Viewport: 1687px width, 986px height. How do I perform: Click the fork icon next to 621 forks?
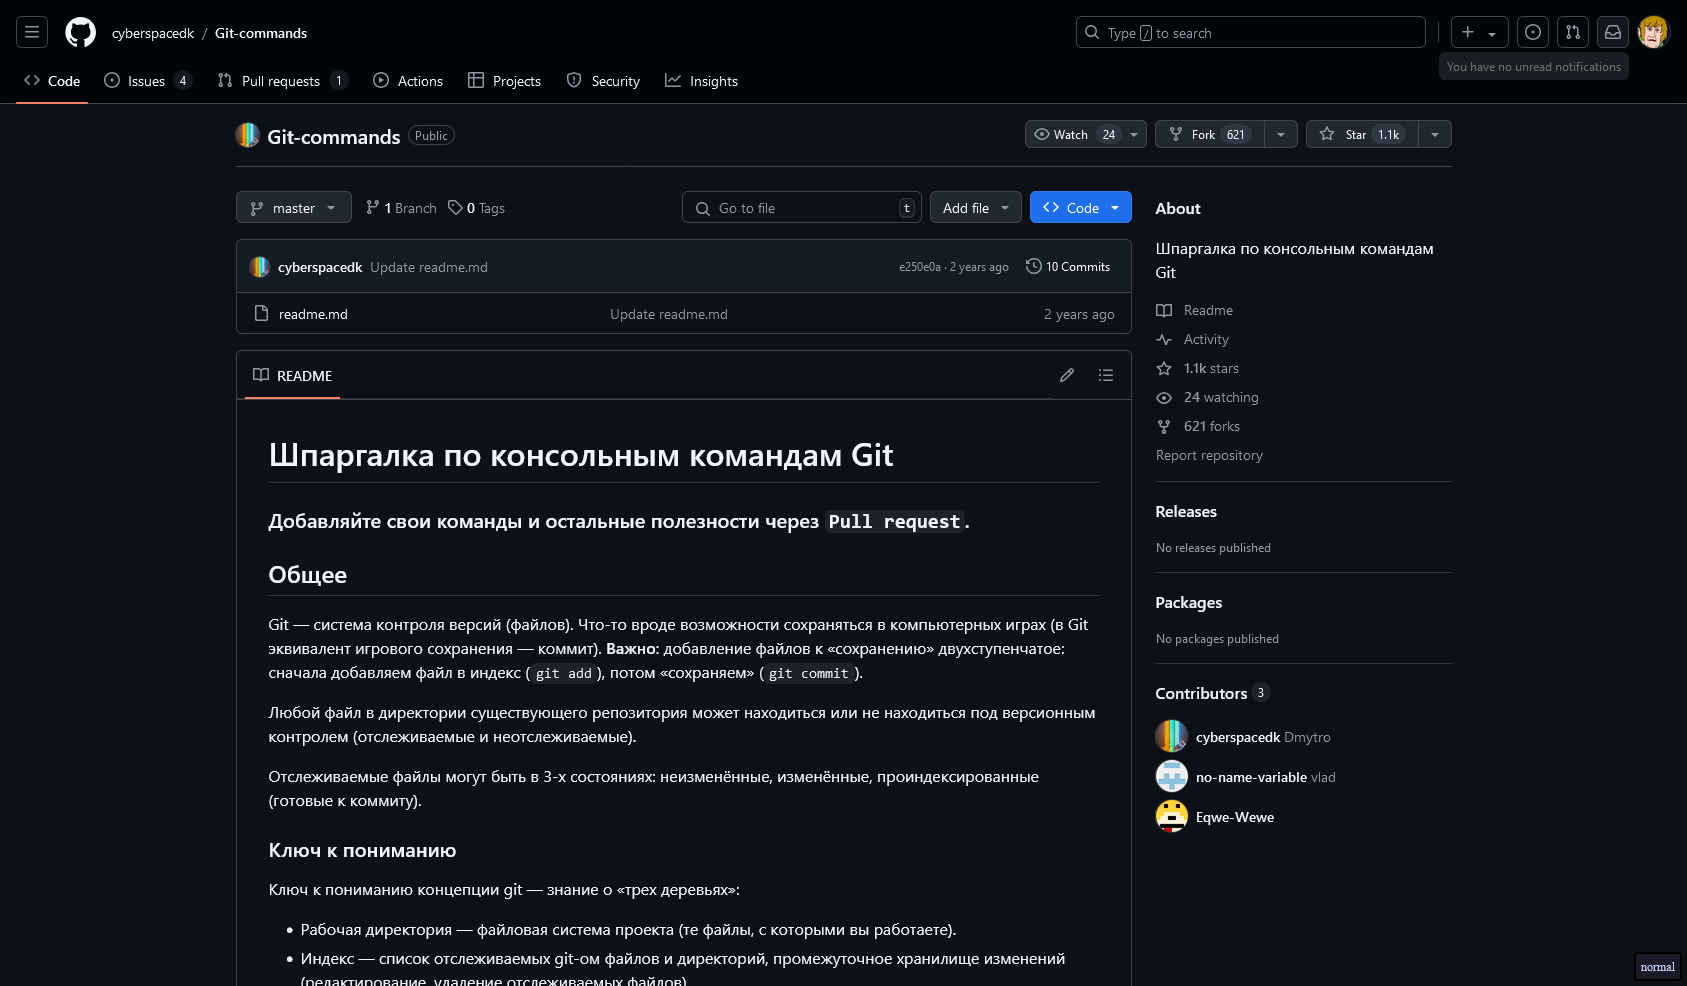[x=1164, y=426]
